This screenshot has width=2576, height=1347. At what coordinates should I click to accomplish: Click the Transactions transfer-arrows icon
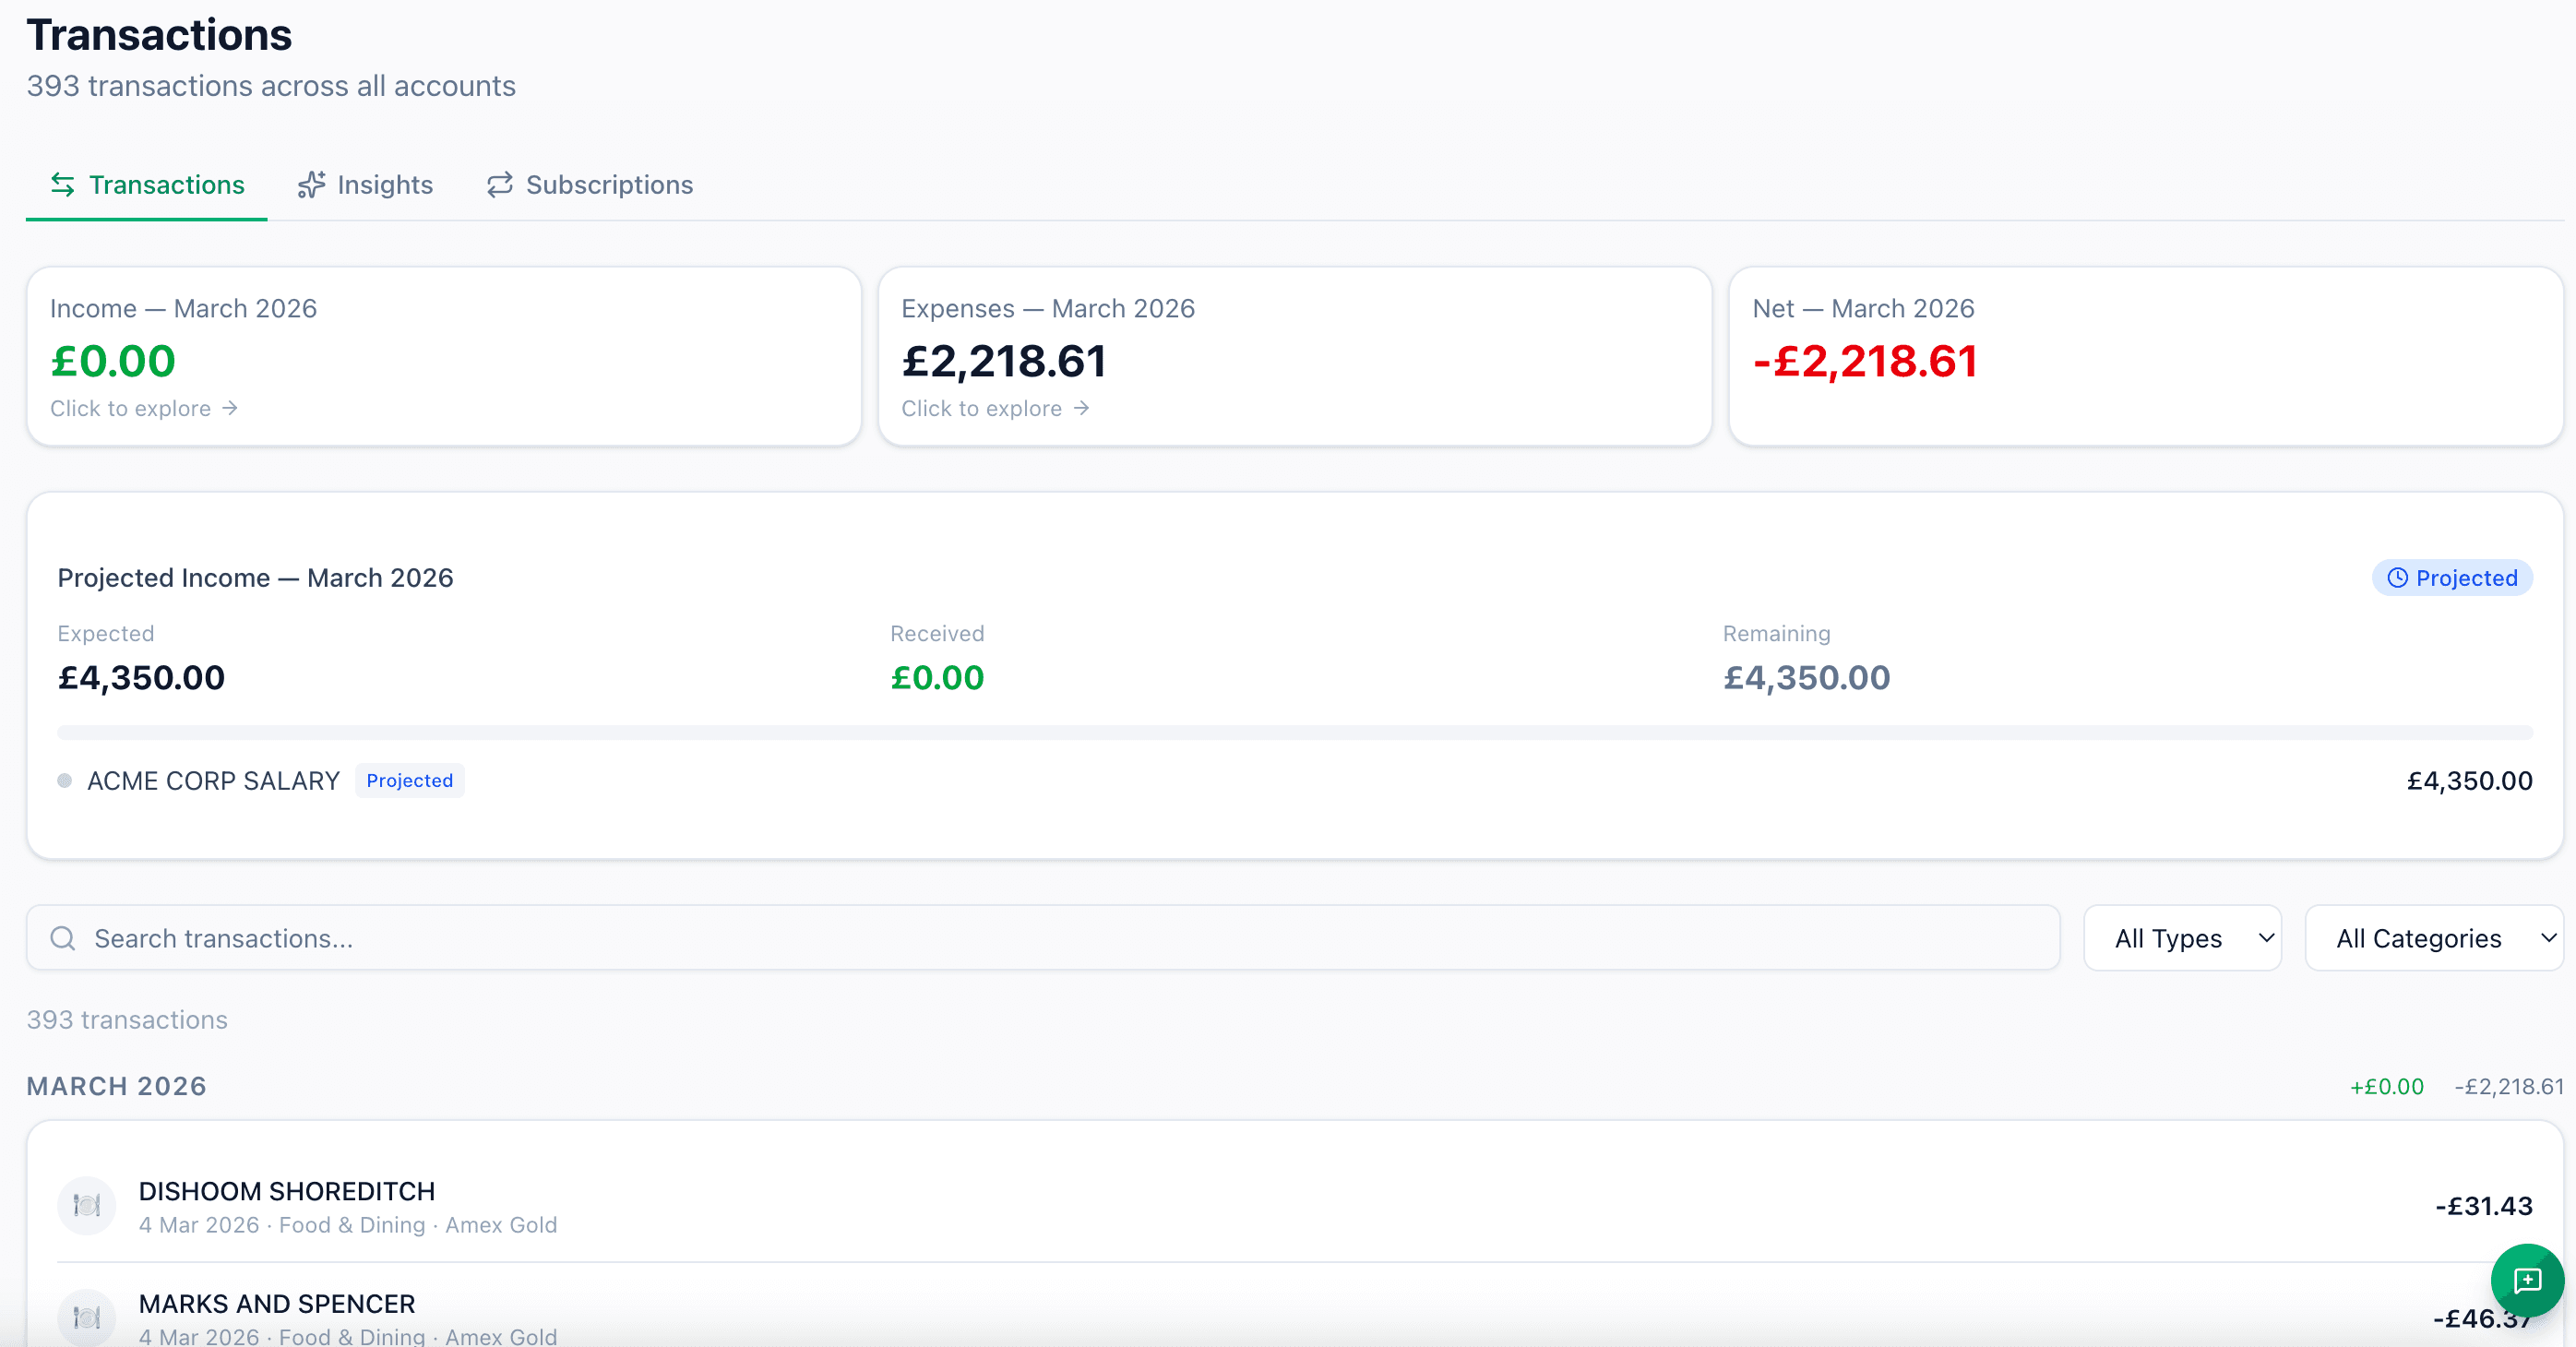click(61, 184)
